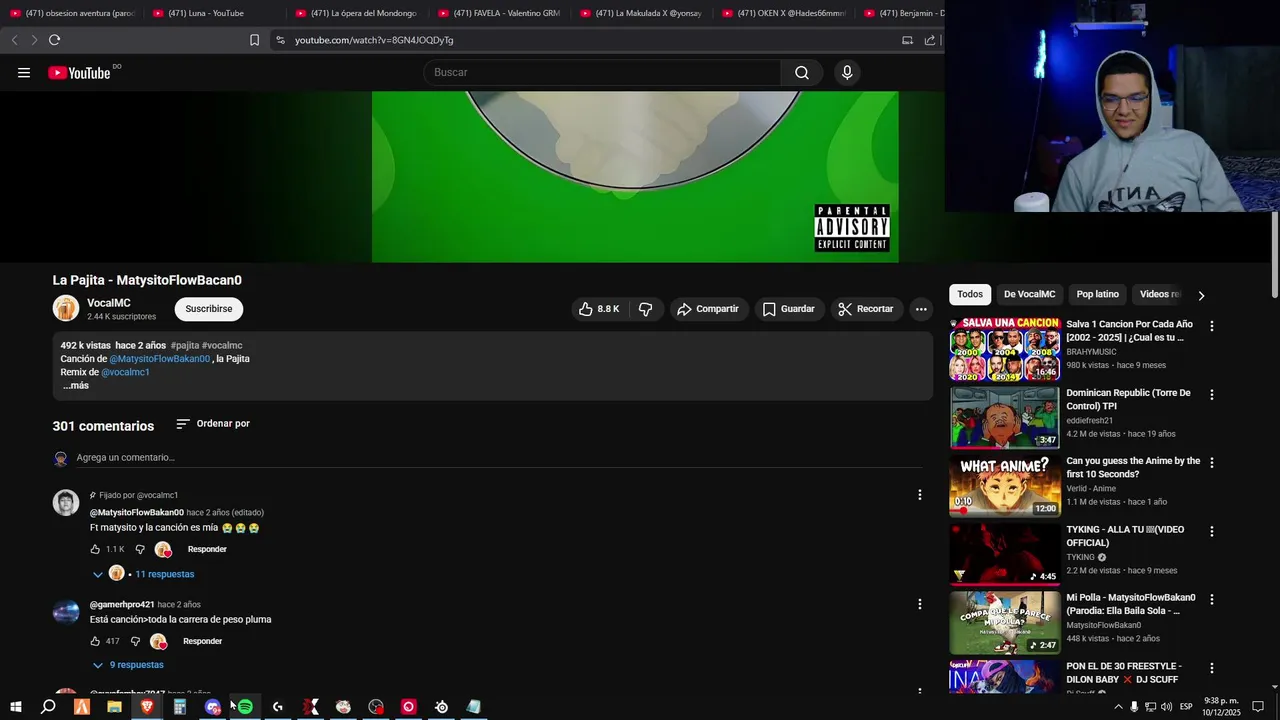This screenshot has width=1280, height=720.
Task: Activate voice search microphone icon
Action: tap(847, 72)
